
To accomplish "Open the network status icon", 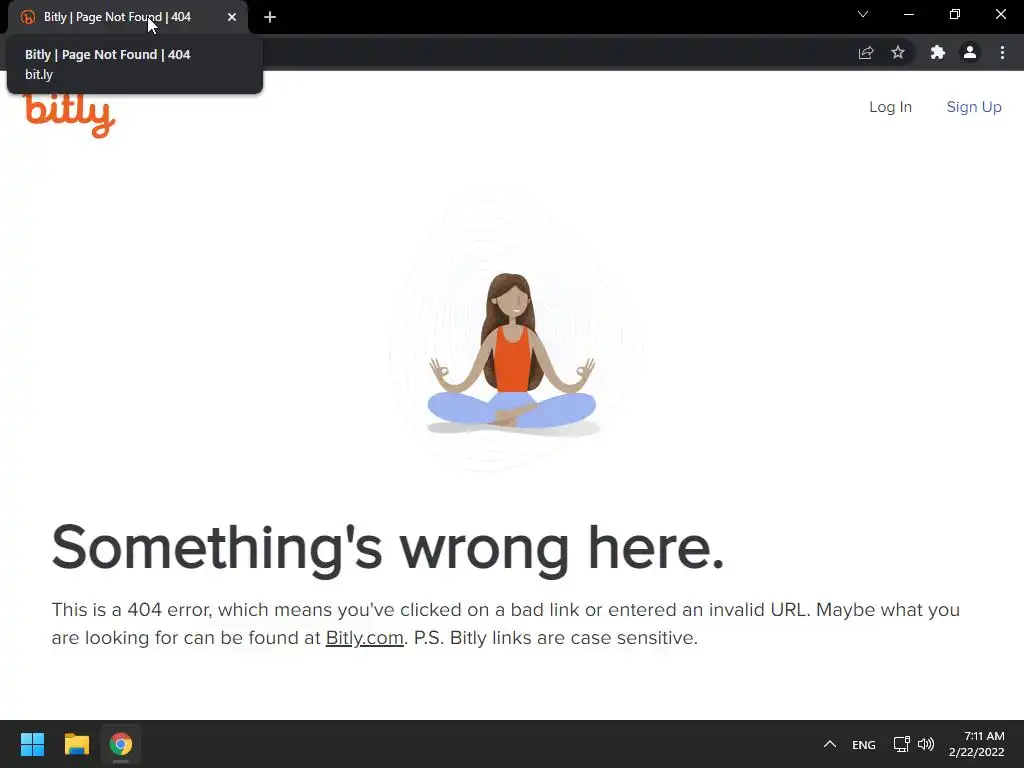I will pyautogui.click(x=901, y=744).
